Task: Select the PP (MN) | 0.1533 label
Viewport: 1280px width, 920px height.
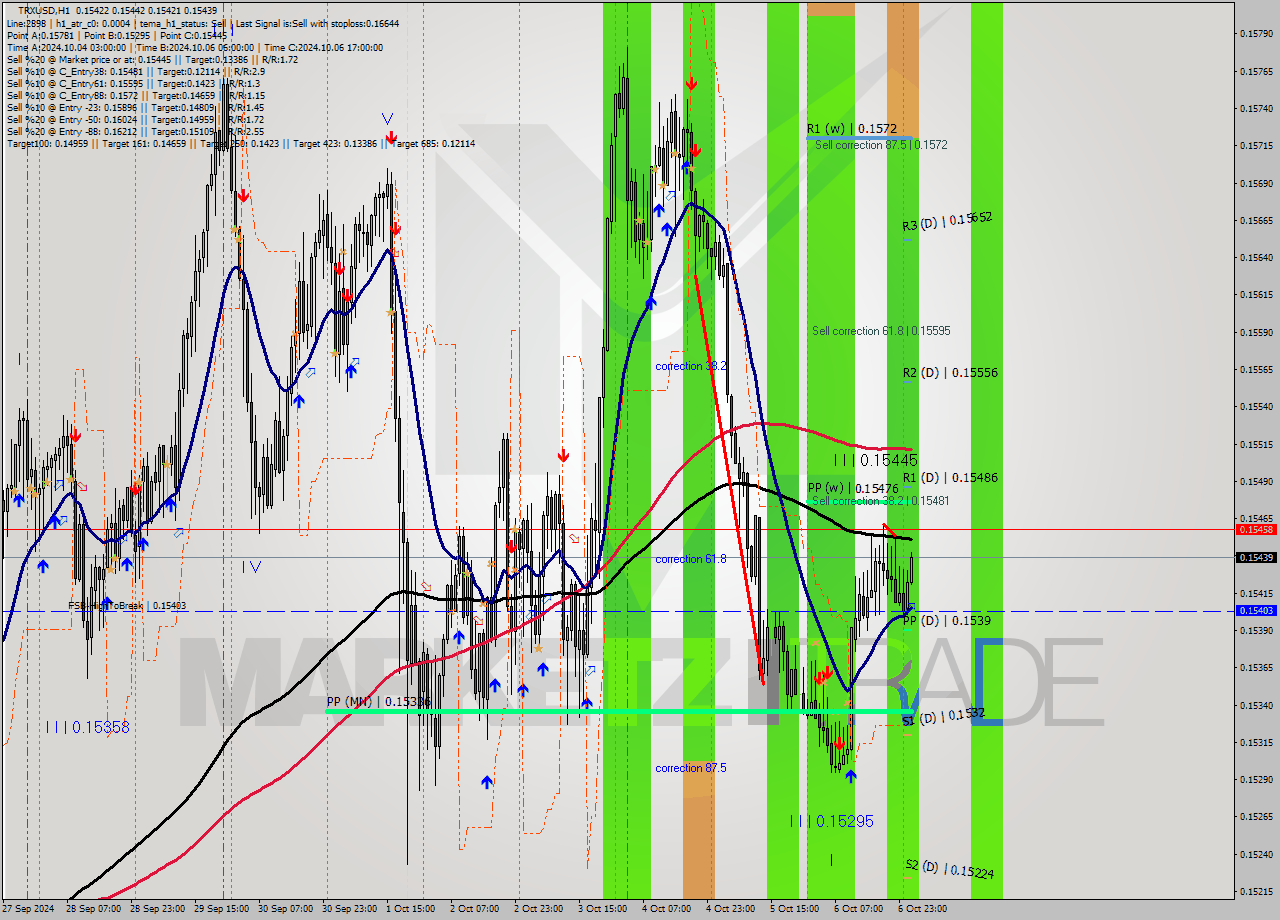Action: click(x=378, y=702)
